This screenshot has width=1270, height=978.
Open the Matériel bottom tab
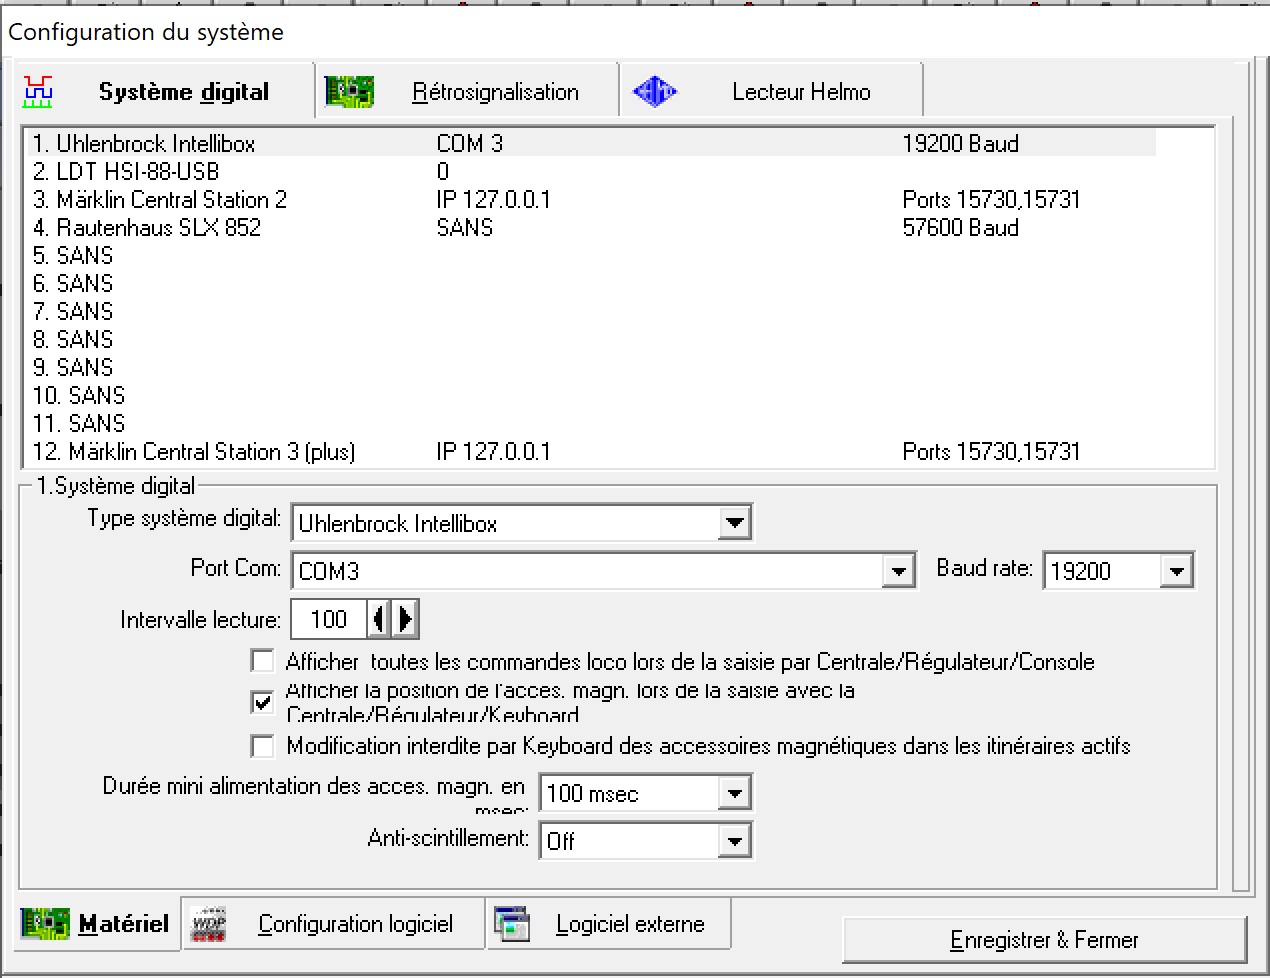(98, 924)
